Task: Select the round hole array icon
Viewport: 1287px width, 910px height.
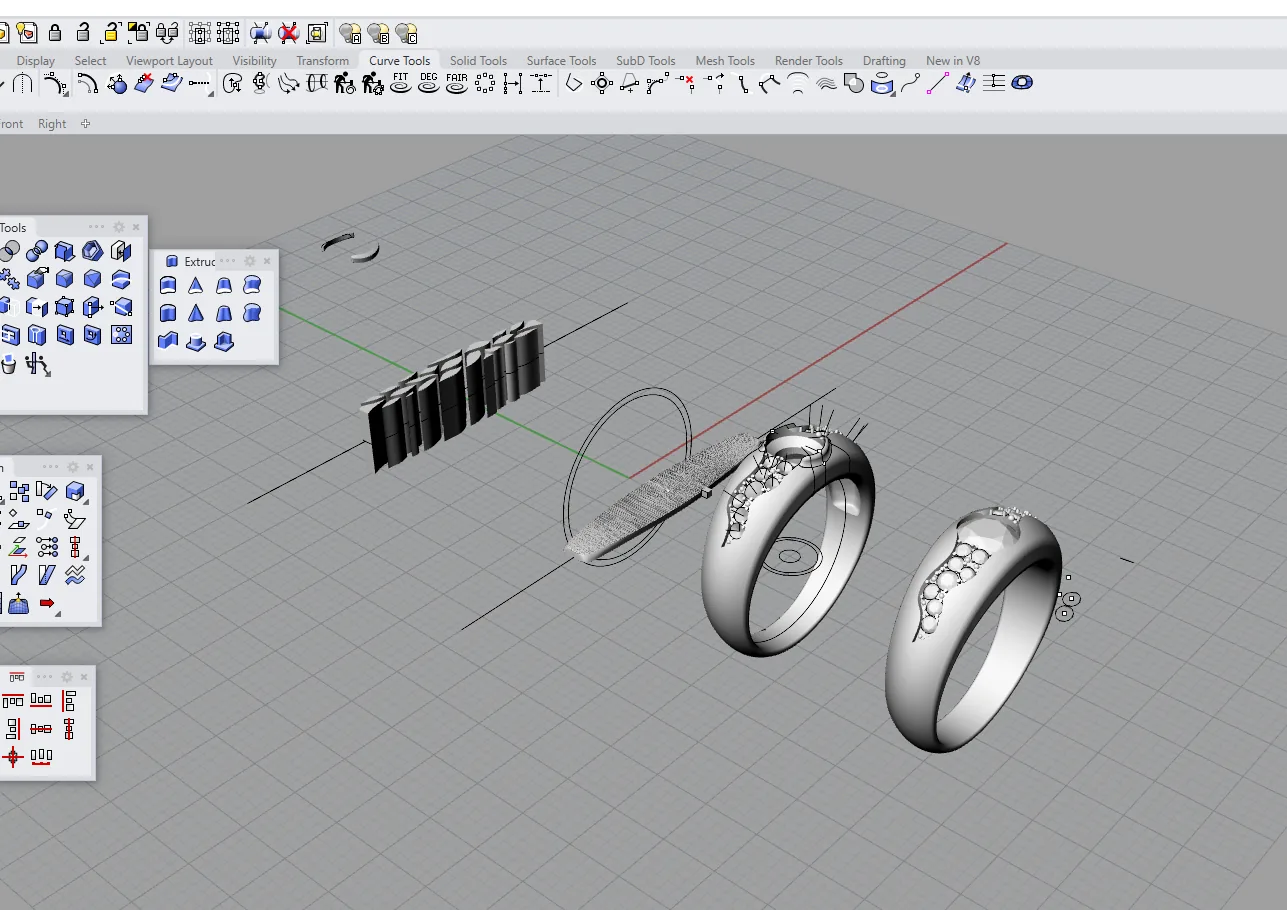Action: 121,335
